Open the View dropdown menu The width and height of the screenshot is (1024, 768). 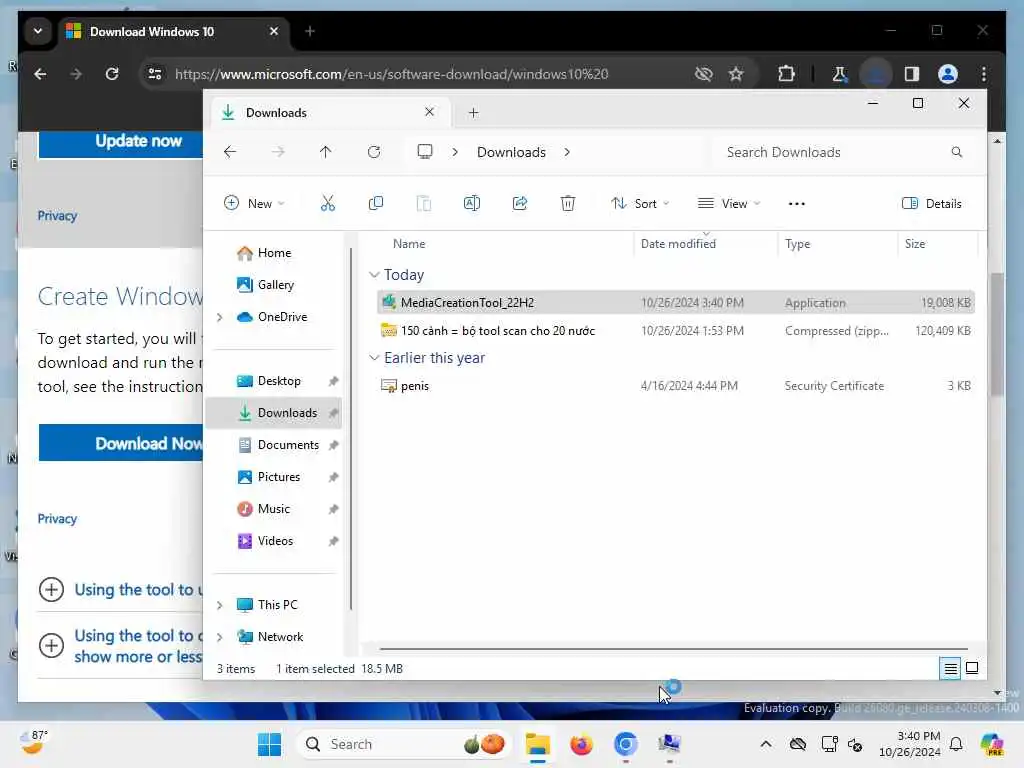pyautogui.click(x=728, y=204)
